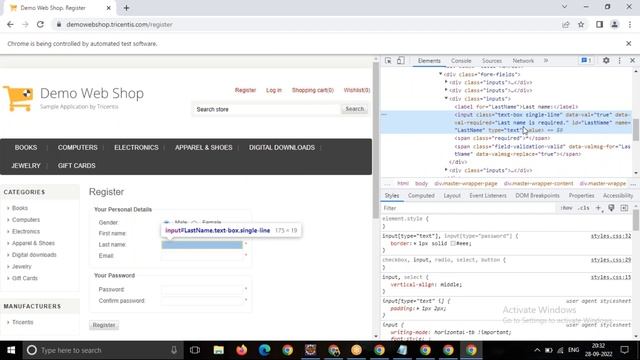Collapse the expanded div class inputs node
Viewport: 640px width, 360px height.
tap(446, 98)
